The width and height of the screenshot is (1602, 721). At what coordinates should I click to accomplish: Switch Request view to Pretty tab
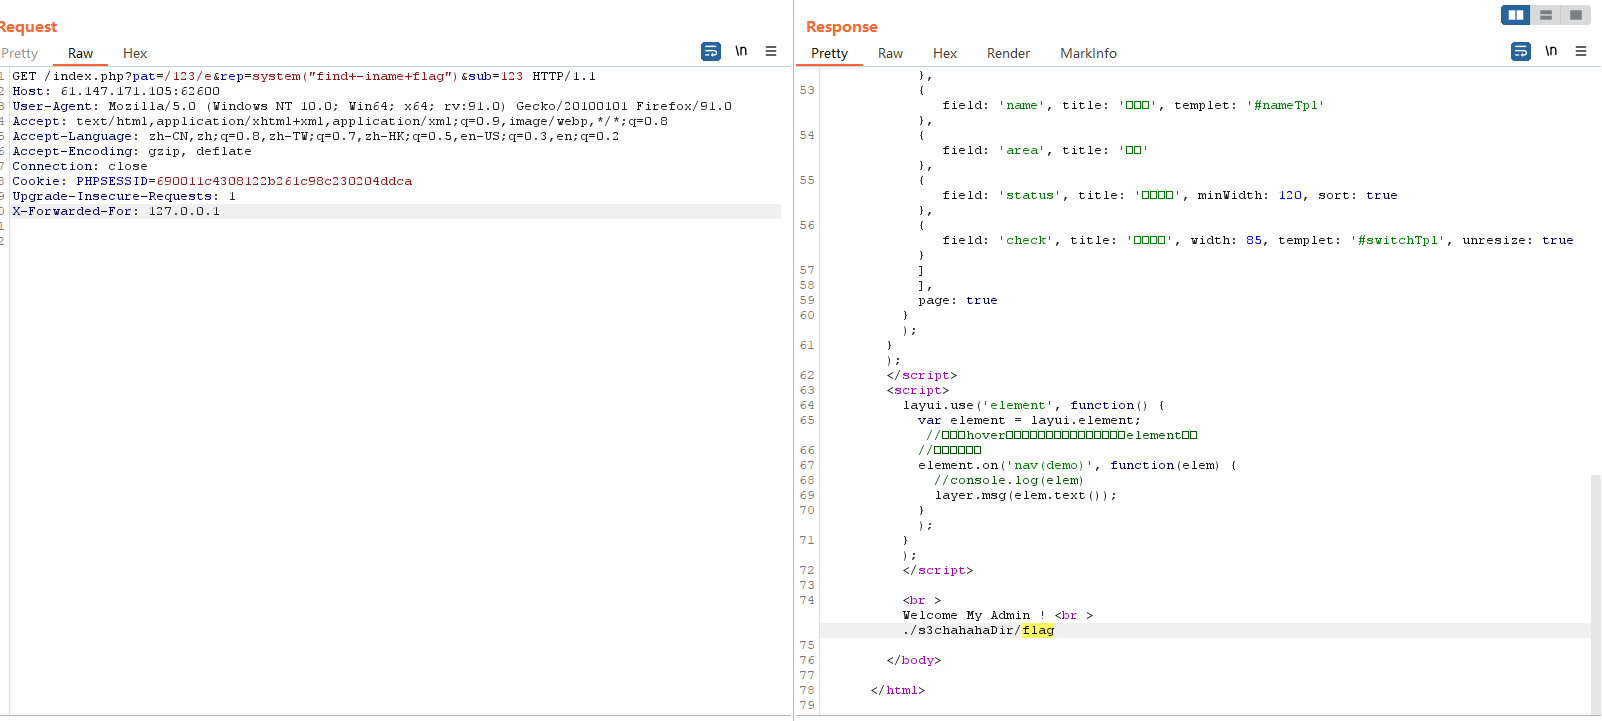point(19,54)
